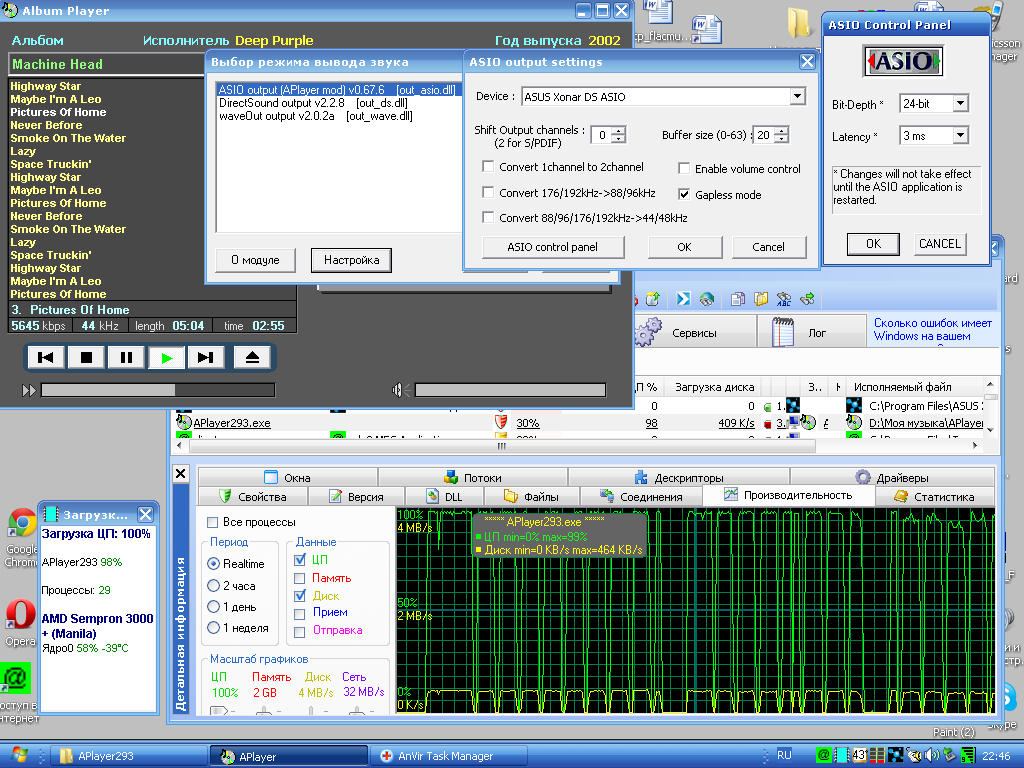The height and width of the screenshot is (768, 1024).
Task: Click the RU language indicator
Action: 784,756
